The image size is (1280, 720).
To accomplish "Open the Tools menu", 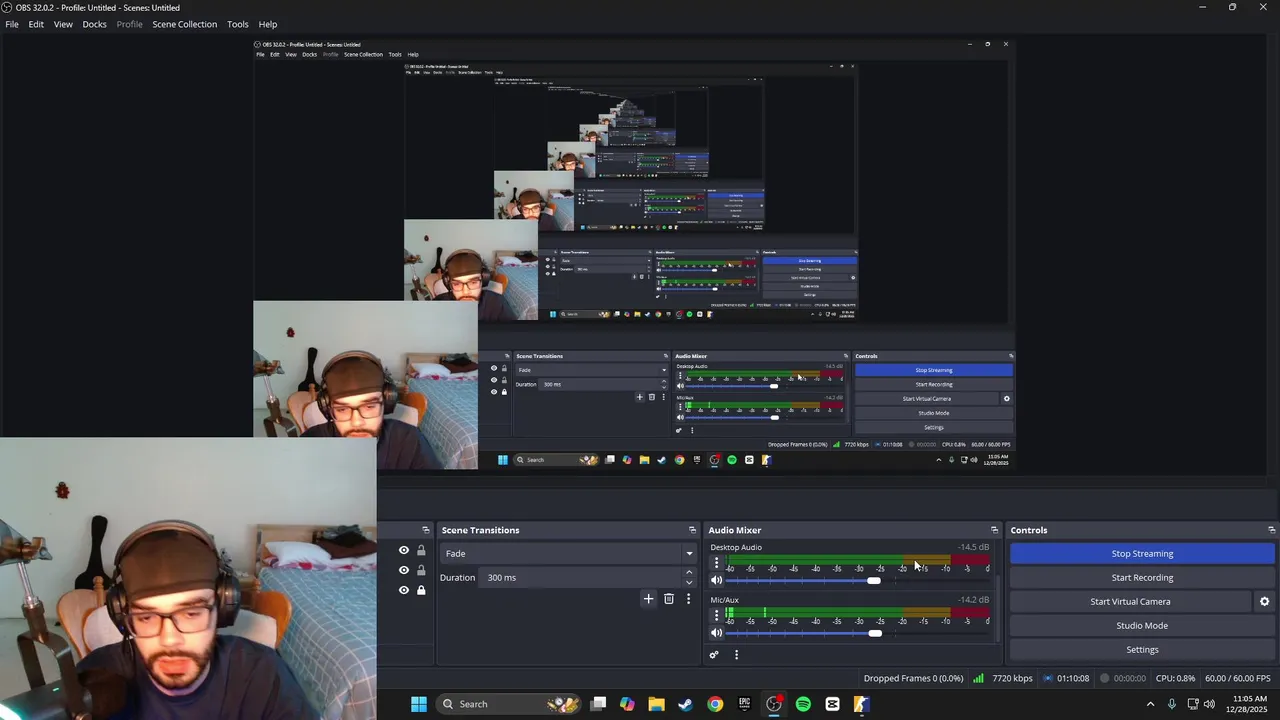I will coord(238,24).
